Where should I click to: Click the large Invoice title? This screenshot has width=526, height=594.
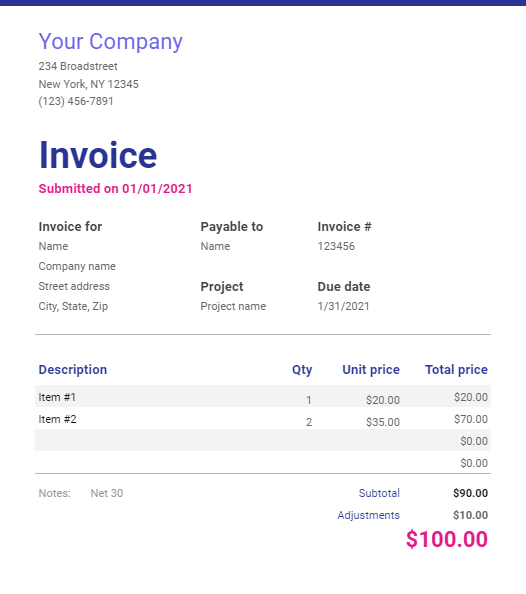pos(98,155)
